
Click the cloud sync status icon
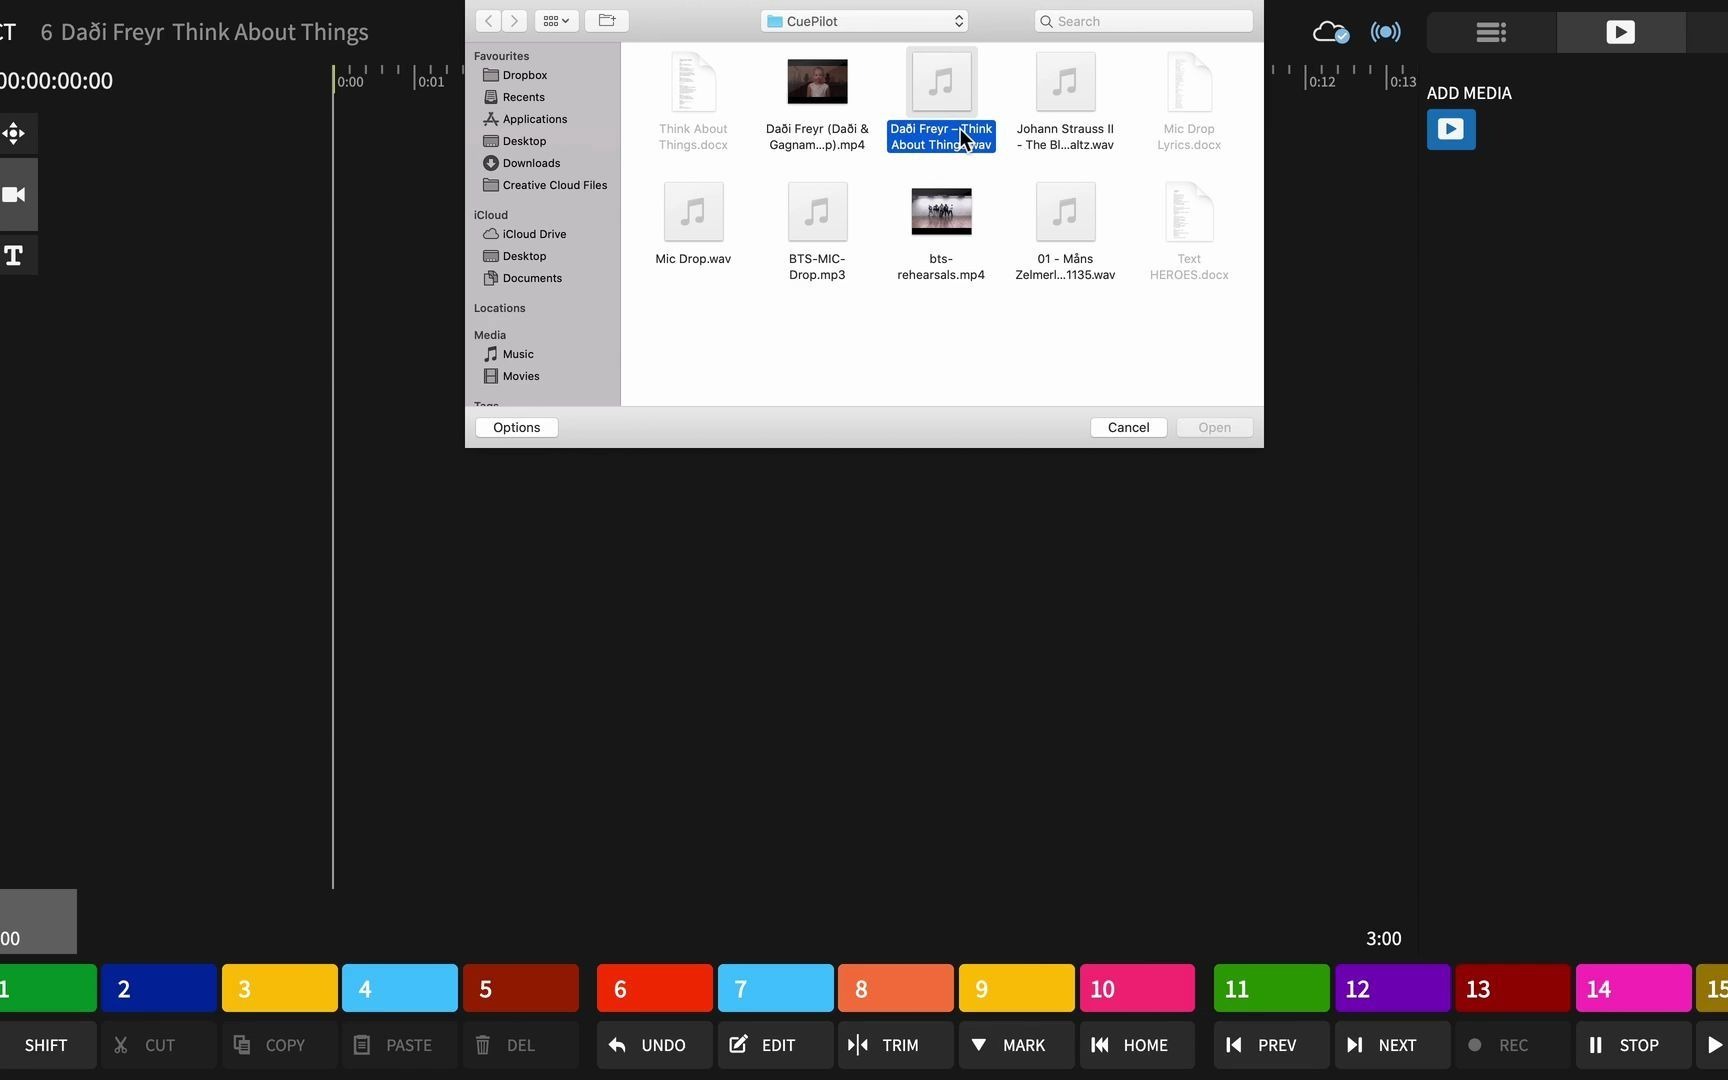click(x=1329, y=32)
